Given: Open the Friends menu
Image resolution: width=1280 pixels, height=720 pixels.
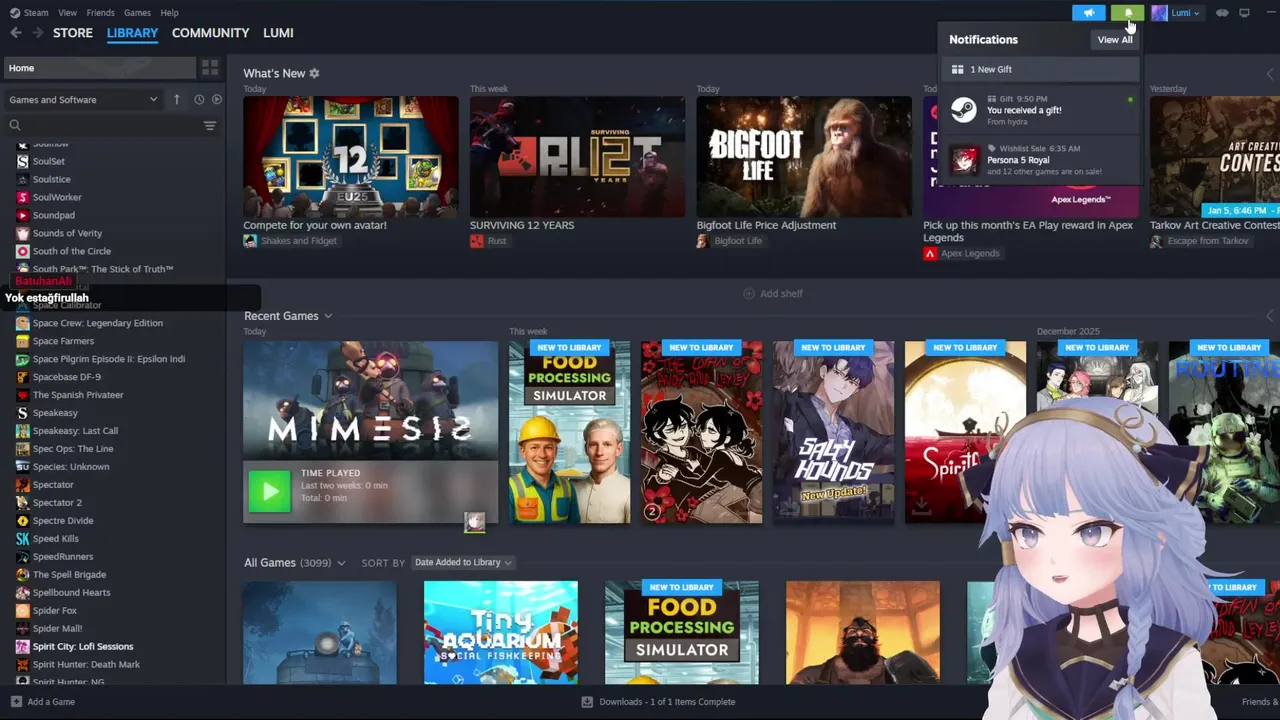Looking at the screenshot, I should (x=100, y=13).
